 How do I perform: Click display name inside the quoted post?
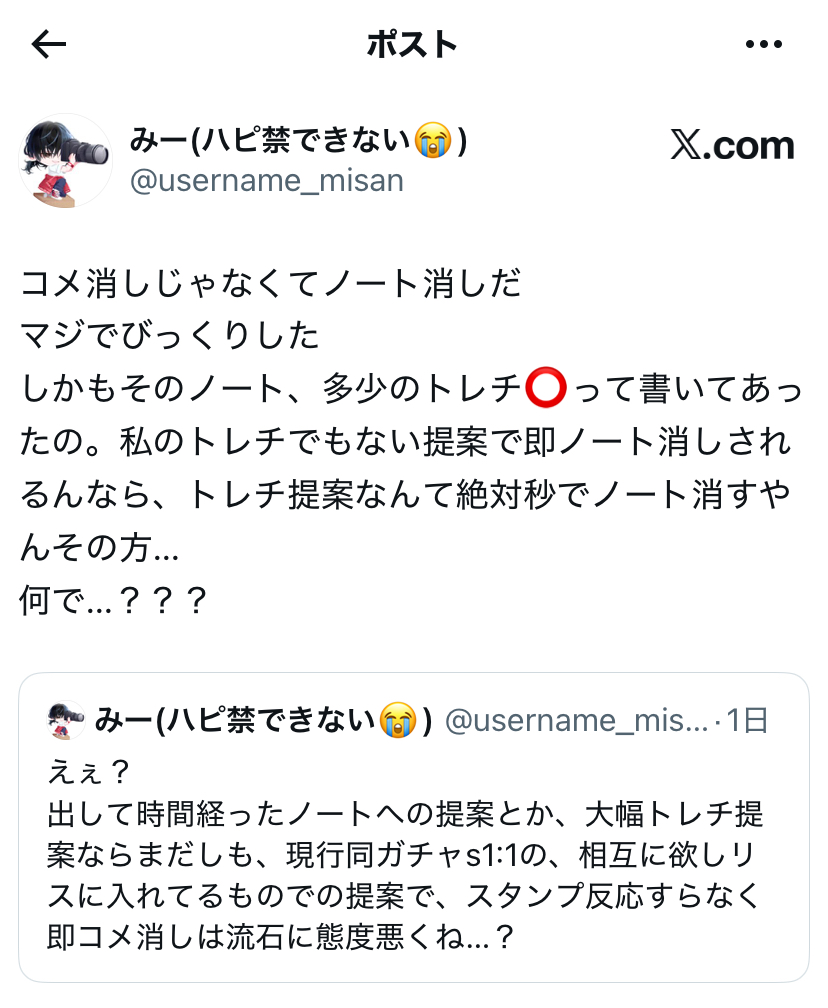(x=264, y=720)
